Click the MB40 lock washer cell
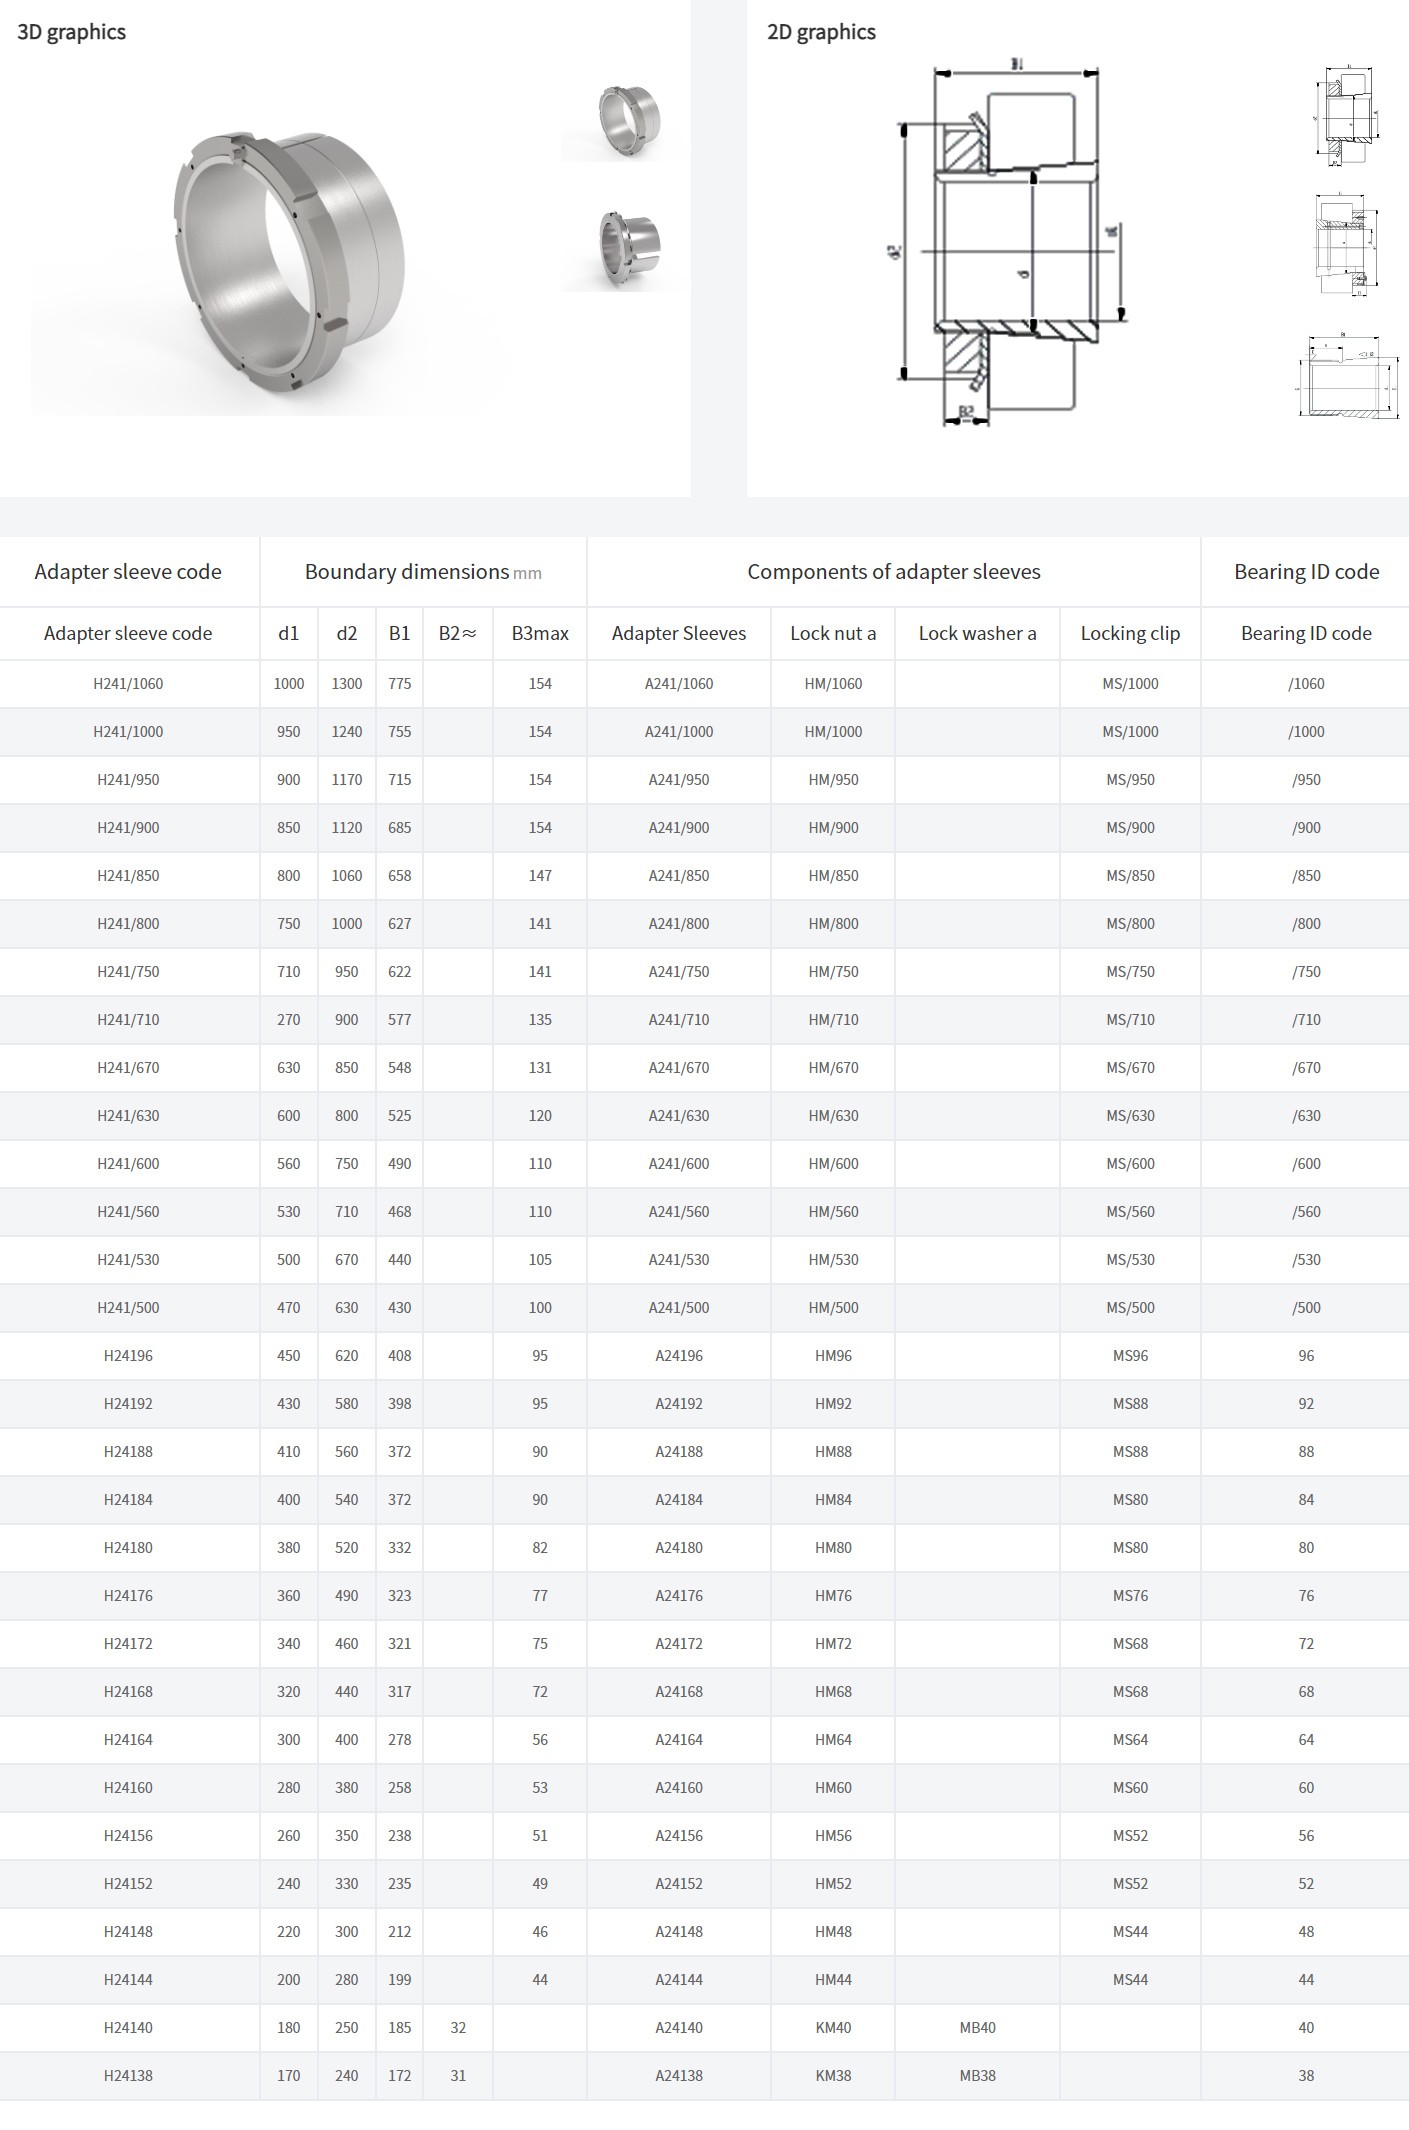This screenshot has height=2130, width=1409. [x=977, y=2028]
